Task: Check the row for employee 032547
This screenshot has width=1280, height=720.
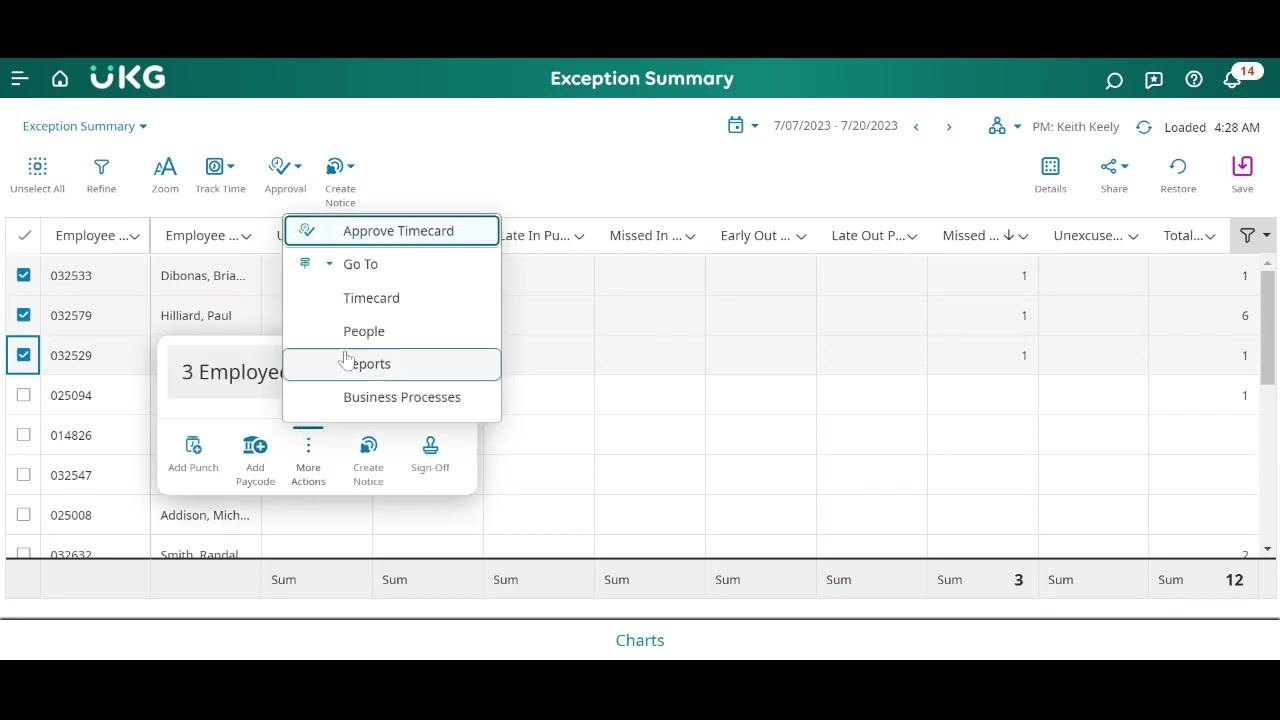Action: coord(24,475)
